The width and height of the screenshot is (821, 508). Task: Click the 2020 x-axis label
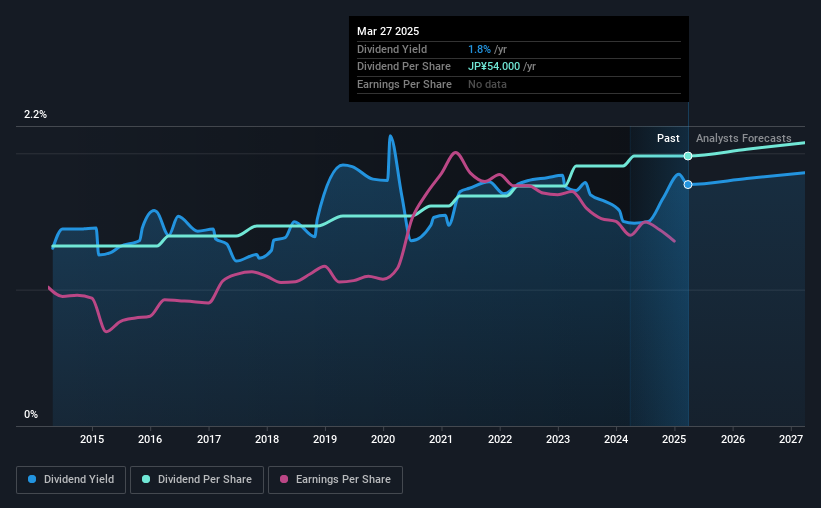(x=383, y=439)
